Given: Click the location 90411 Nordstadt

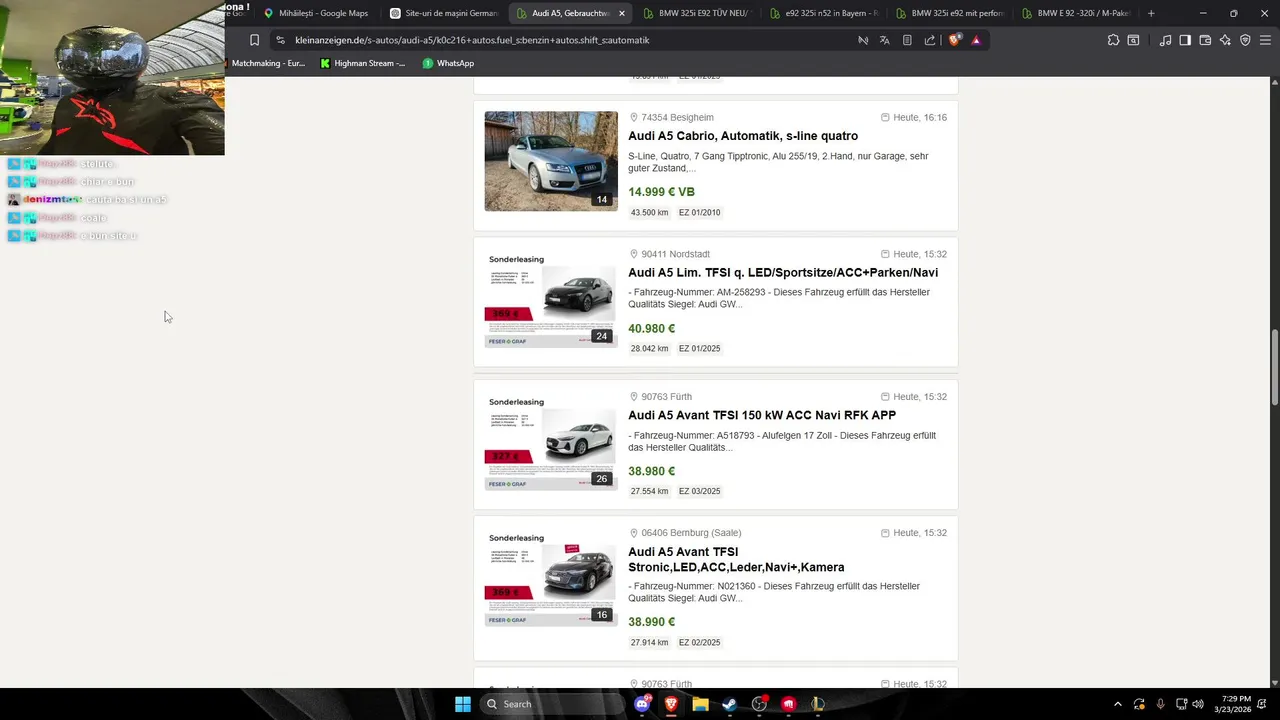Looking at the screenshot, I should point(676,254).
